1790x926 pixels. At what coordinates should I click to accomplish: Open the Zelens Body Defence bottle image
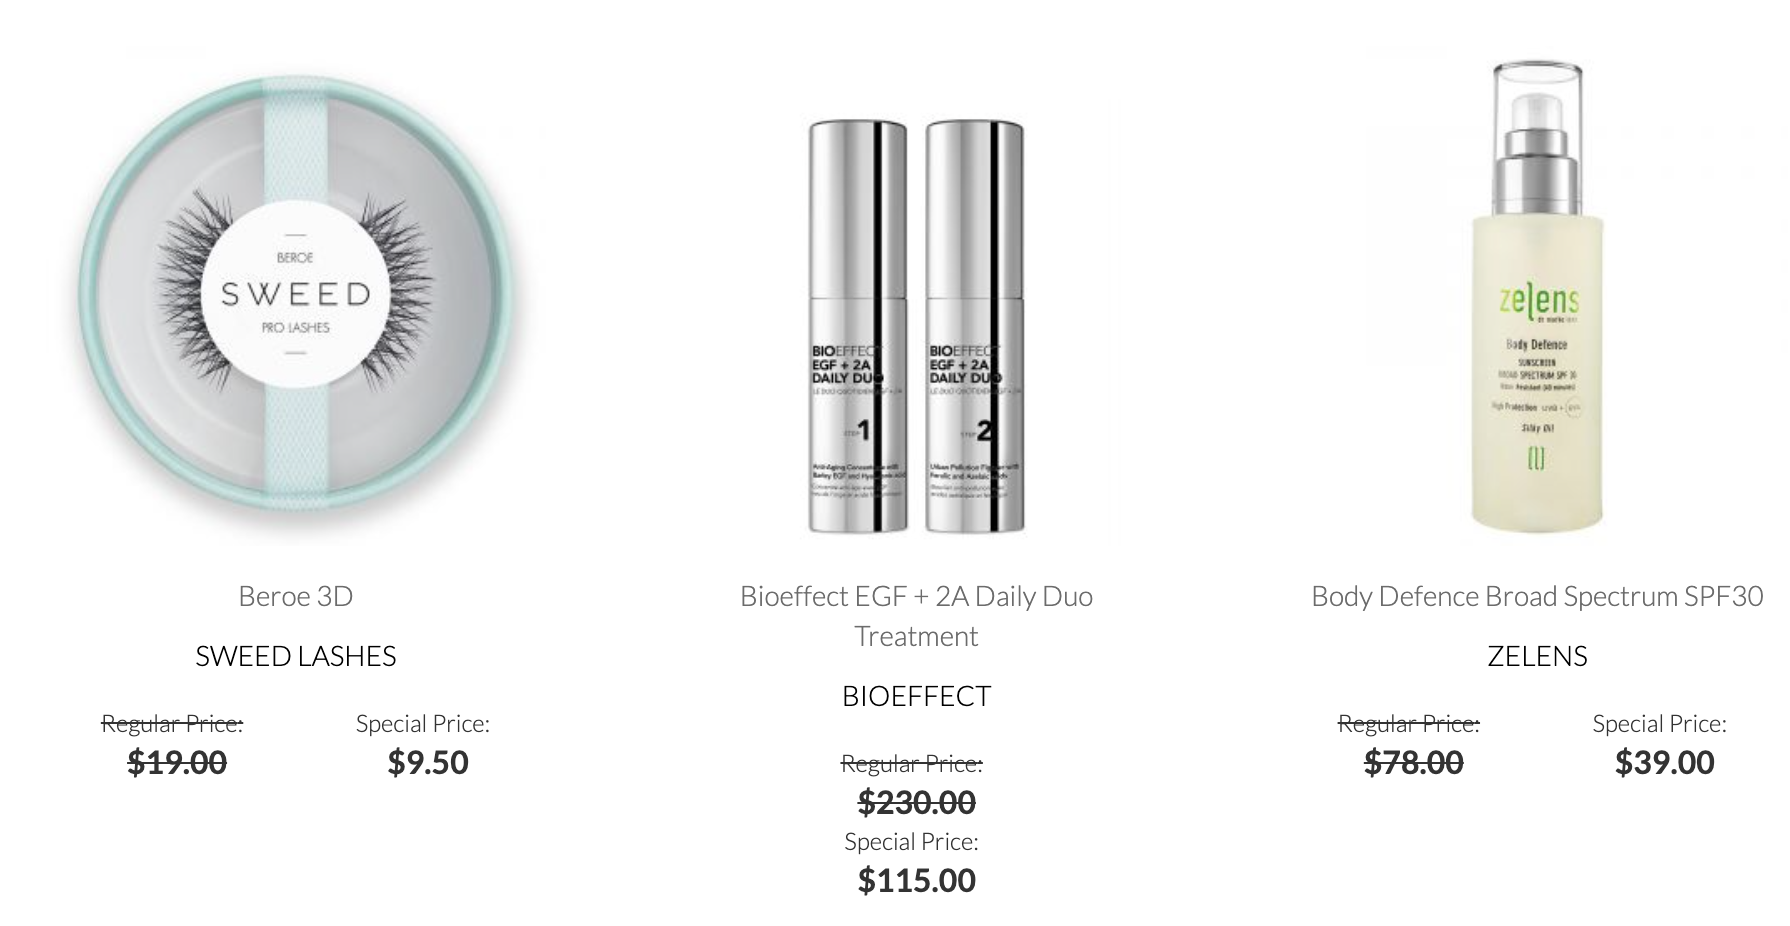point(1537,297)
